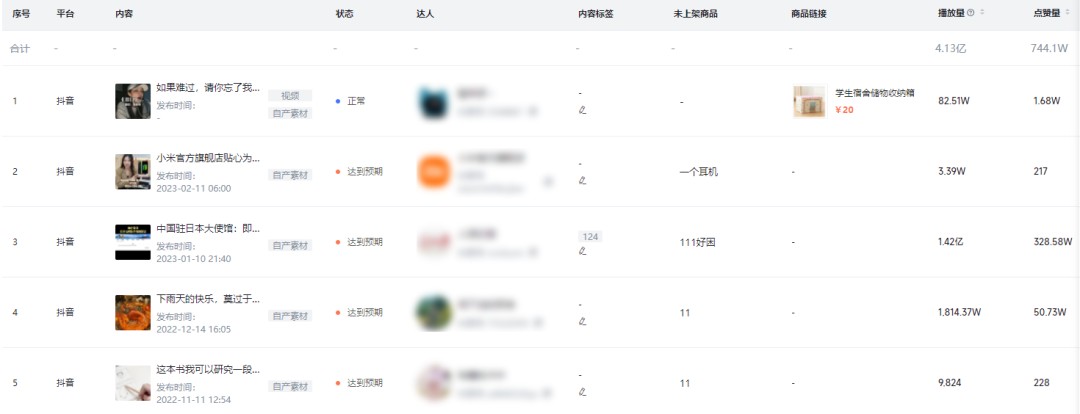Viewport: 1080px width, 414px height.
Task: Click the help icon next to 播放量
Action: pos(970,13)
